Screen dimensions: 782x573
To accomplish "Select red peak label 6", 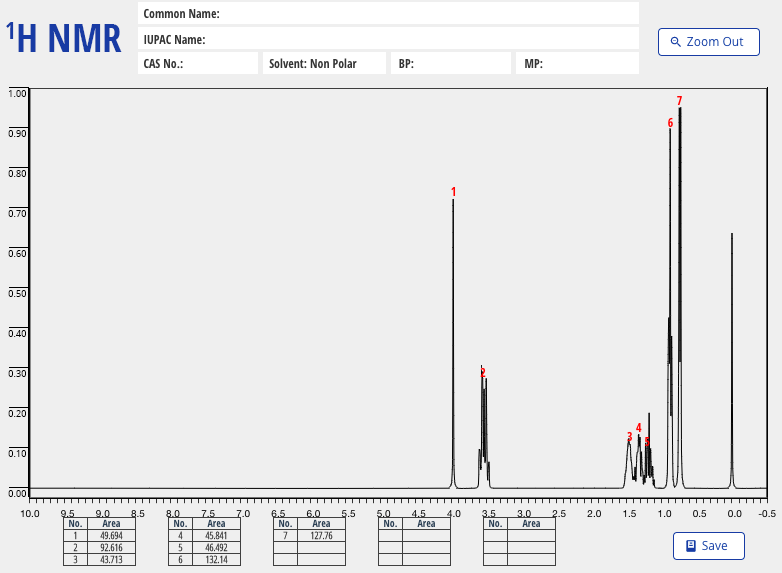I will click(x=670, y=123).
